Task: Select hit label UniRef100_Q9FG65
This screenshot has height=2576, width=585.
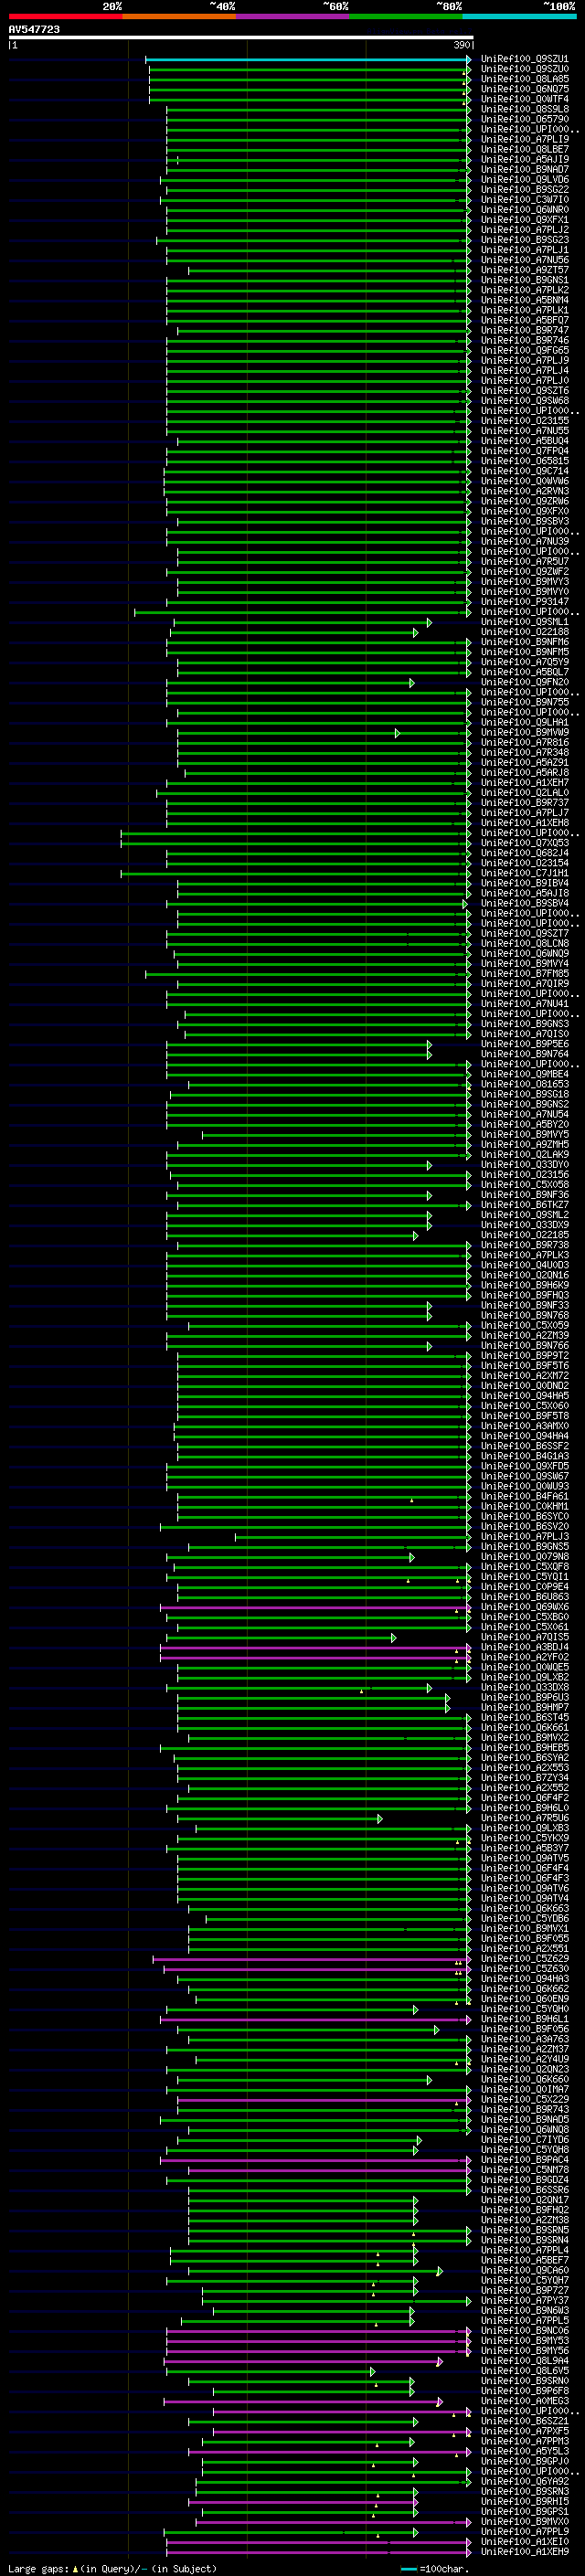Action: pyautogui.click(x=525, y=350)
